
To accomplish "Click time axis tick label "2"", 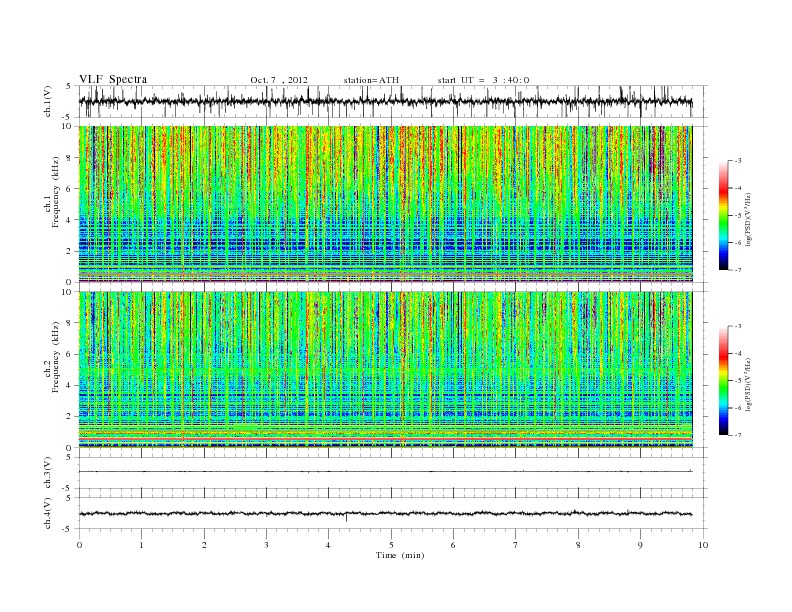I will coord(204,545).
